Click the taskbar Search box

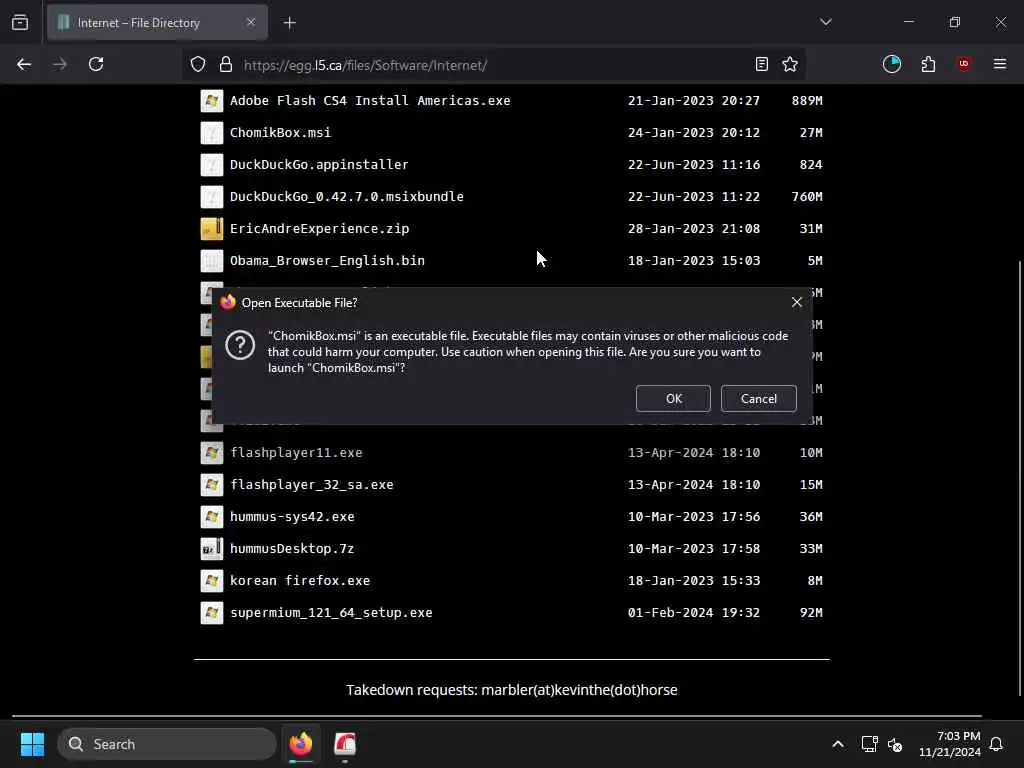tap(167, 744)
